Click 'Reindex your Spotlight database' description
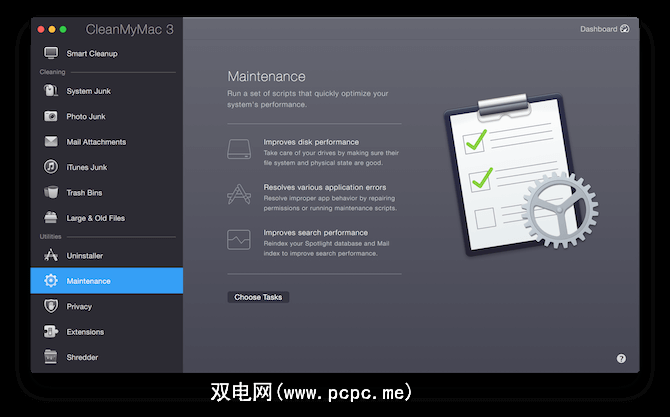Viewport: 670px width, 417px height. click(x=326, y=248)
